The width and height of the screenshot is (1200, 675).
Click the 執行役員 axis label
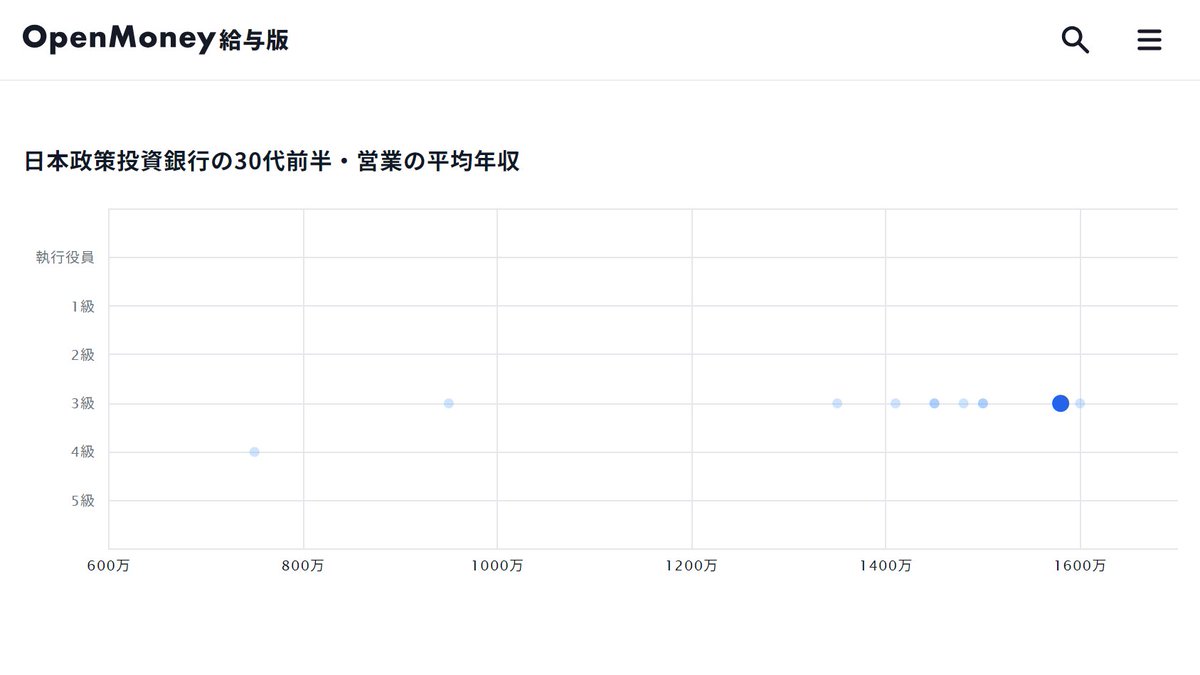coord(65,258)
